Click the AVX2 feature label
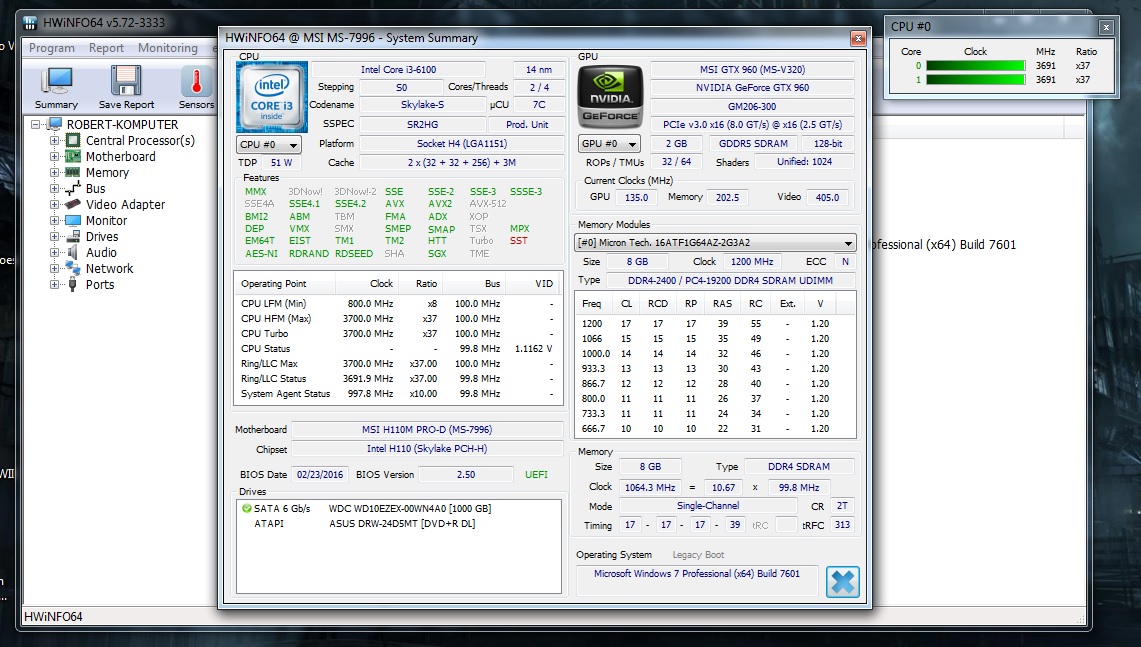 (x=440, y=204)
